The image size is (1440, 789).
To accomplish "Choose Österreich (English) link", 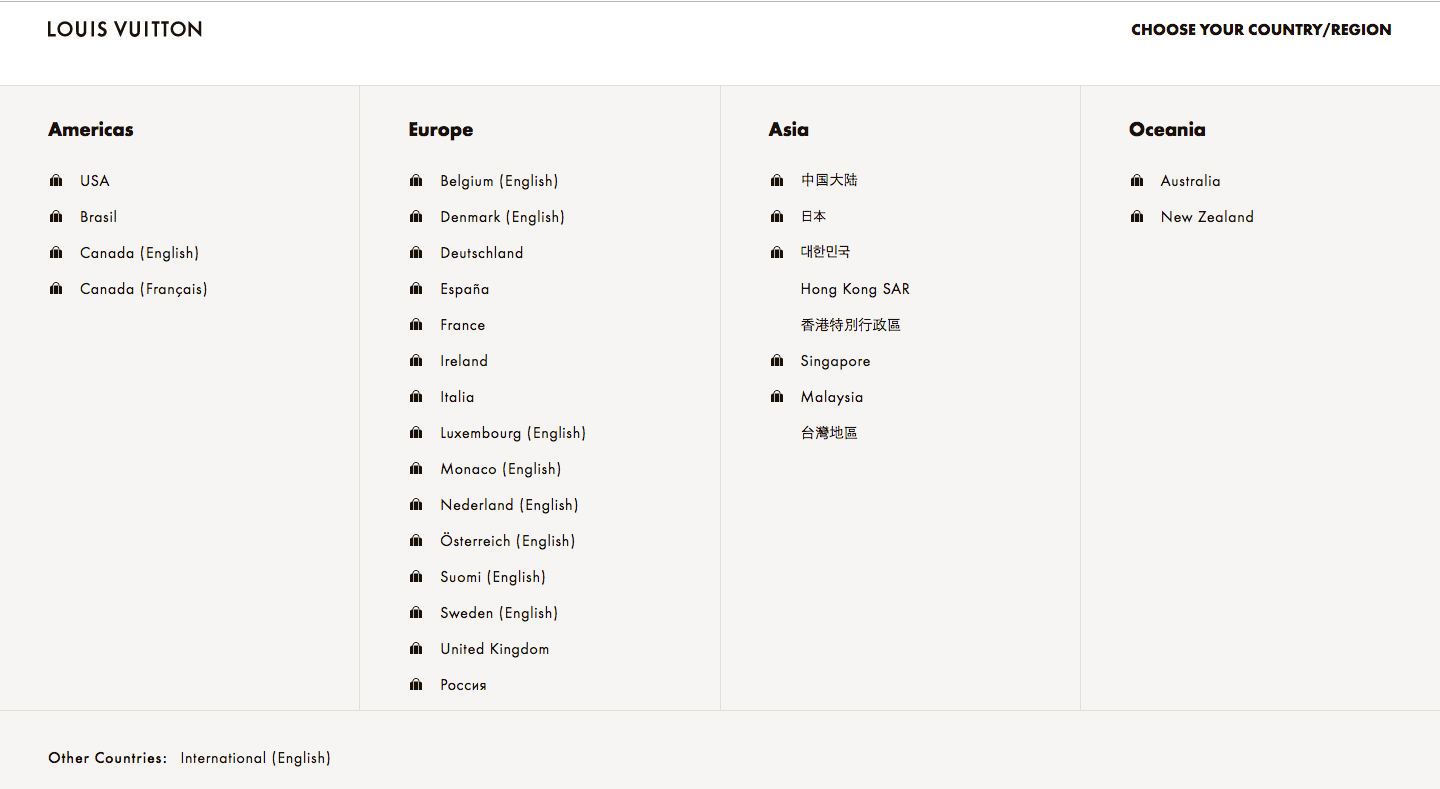I will click(x=508, y=541).
